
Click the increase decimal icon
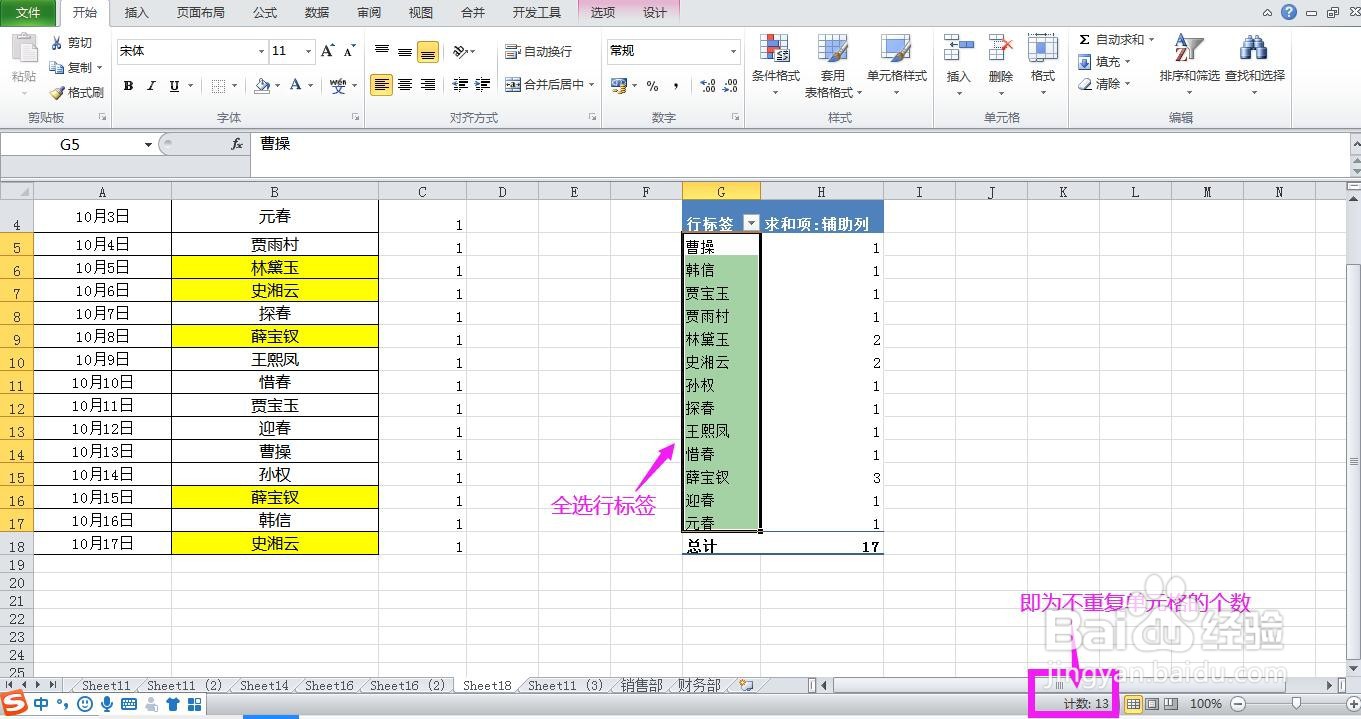pos(707,86)
